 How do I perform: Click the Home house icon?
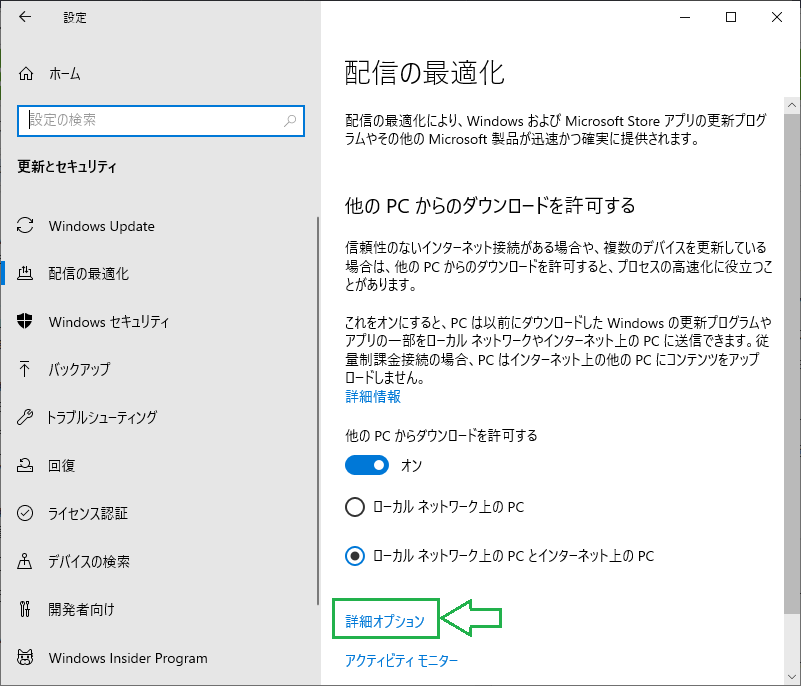pyautogui.click(x=26, y=74)
